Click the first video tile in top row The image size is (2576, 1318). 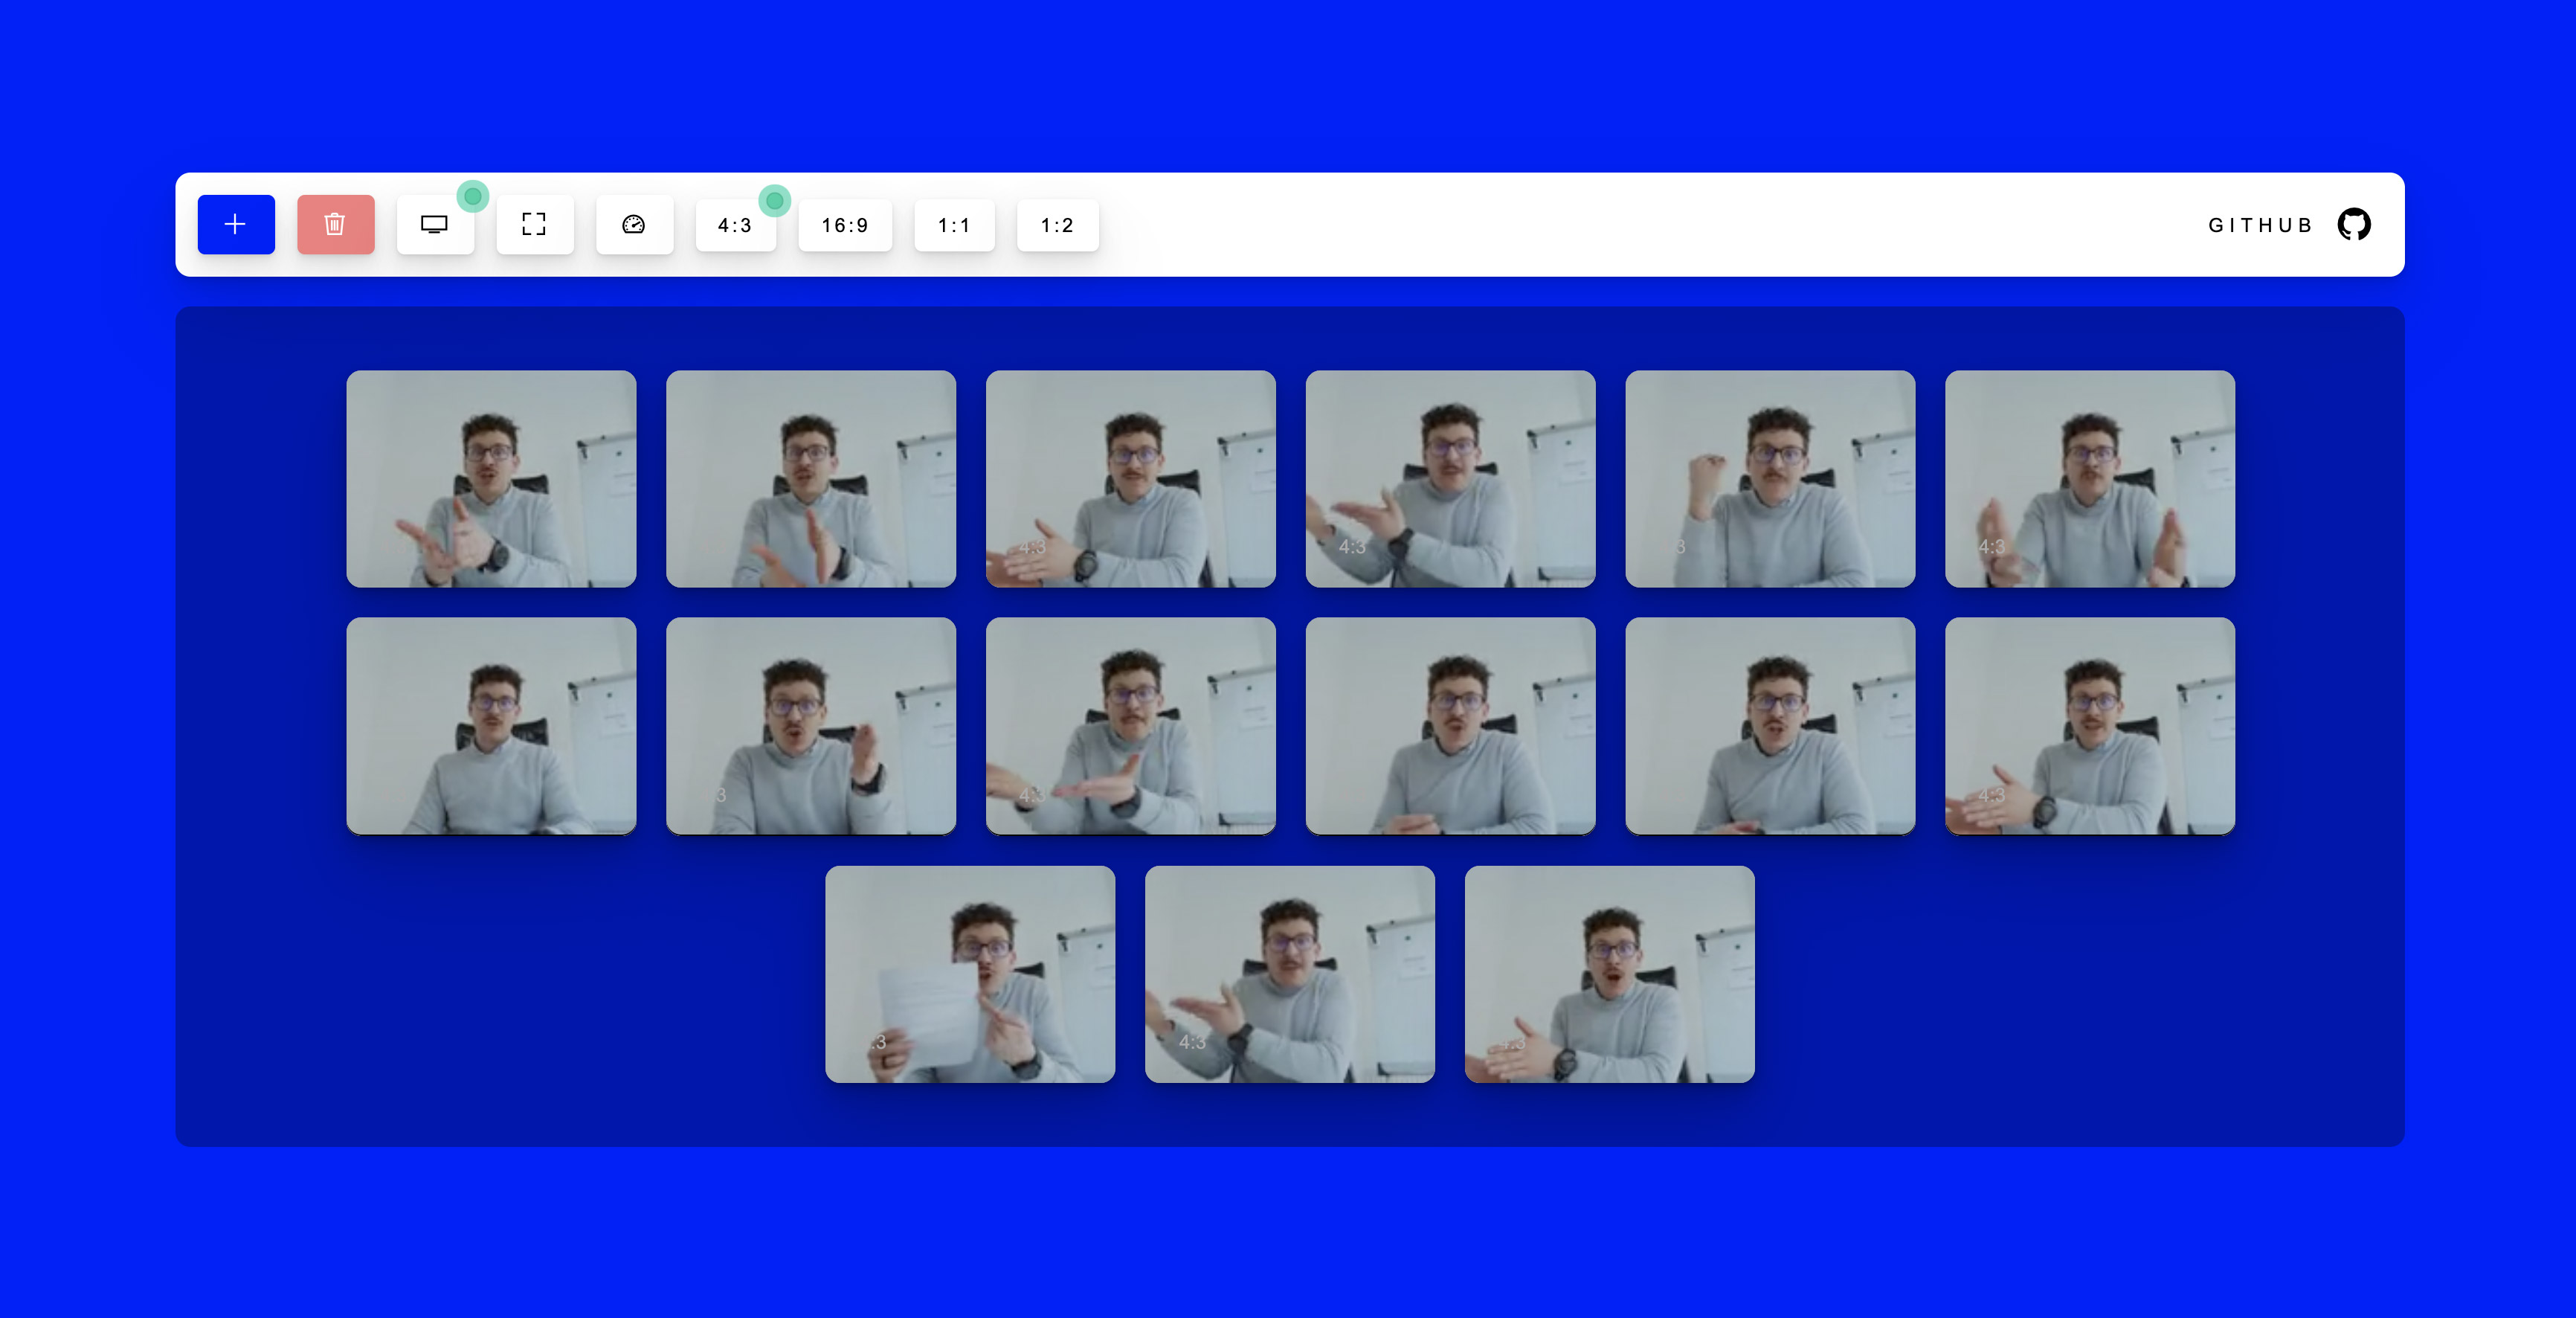[491, 479]
